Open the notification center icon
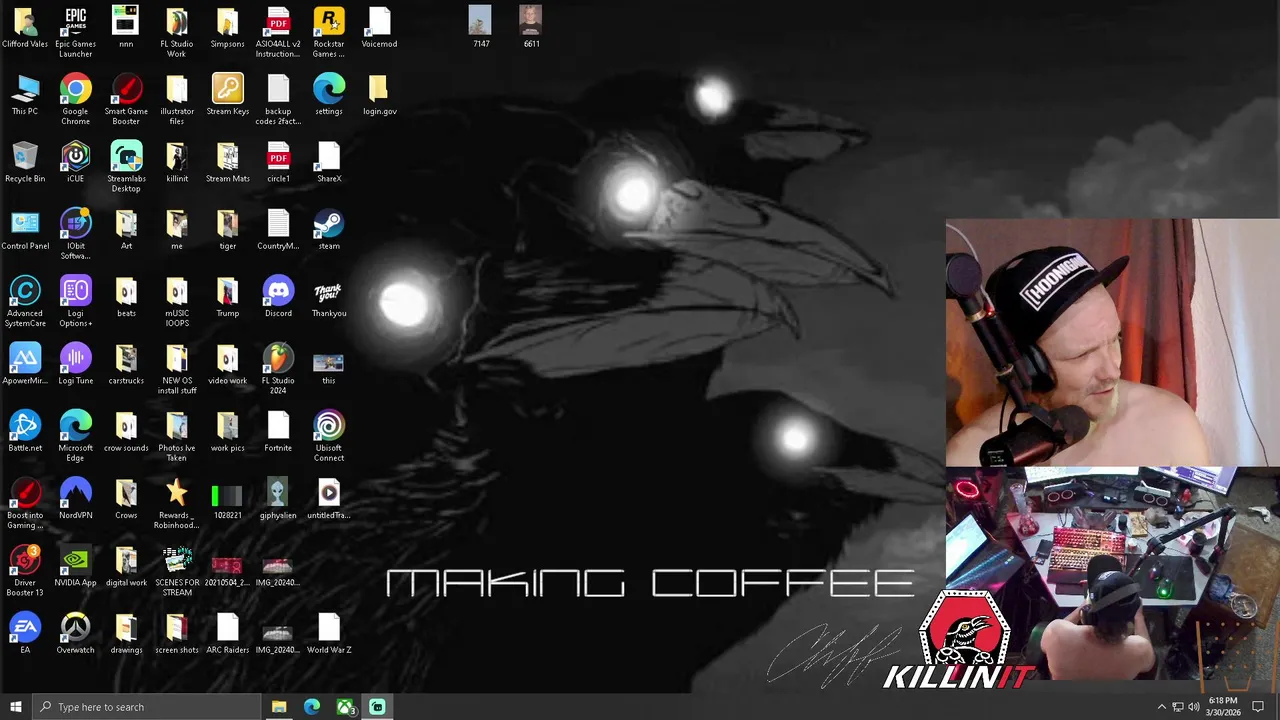 click(1258, 707)
